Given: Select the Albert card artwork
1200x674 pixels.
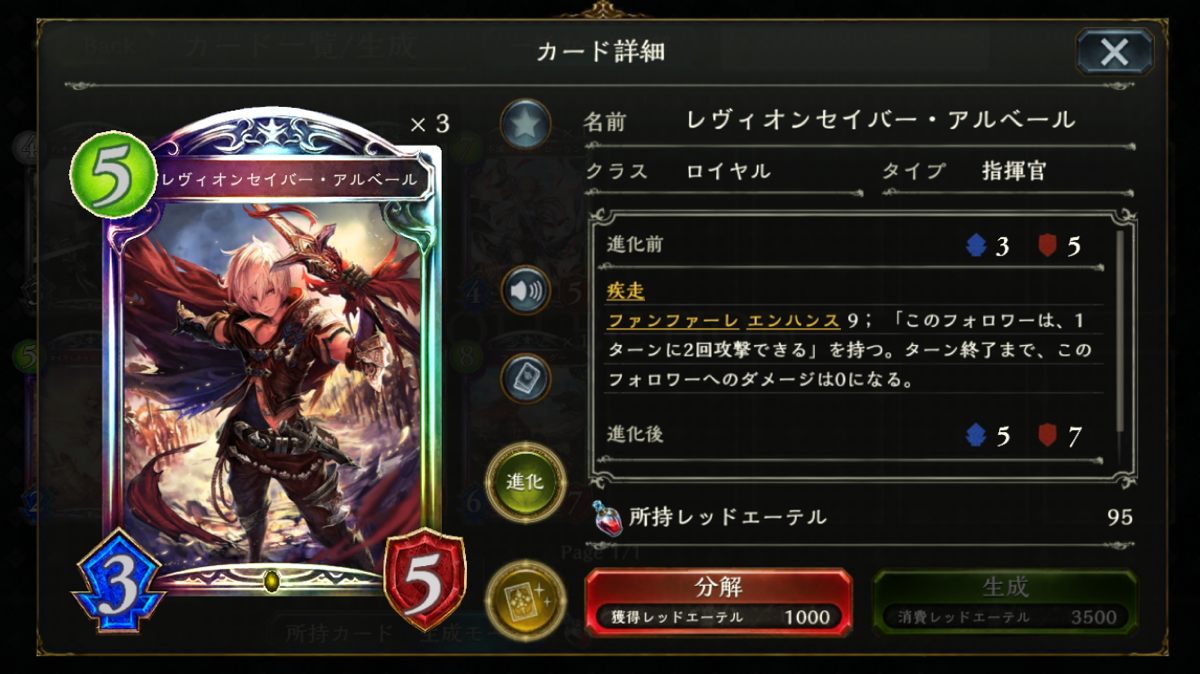Looking at the screenshot, I should (272, 380).
